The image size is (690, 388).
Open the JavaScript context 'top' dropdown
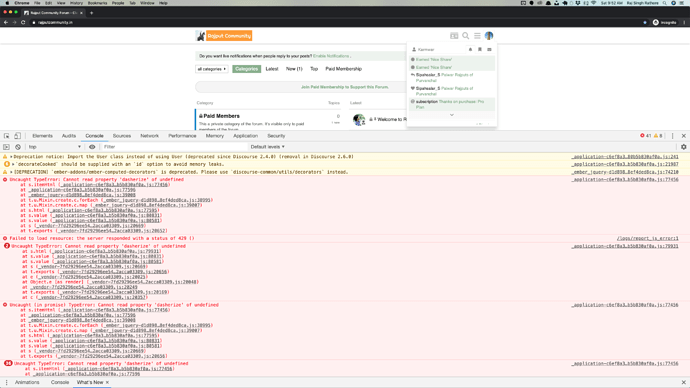55,147
